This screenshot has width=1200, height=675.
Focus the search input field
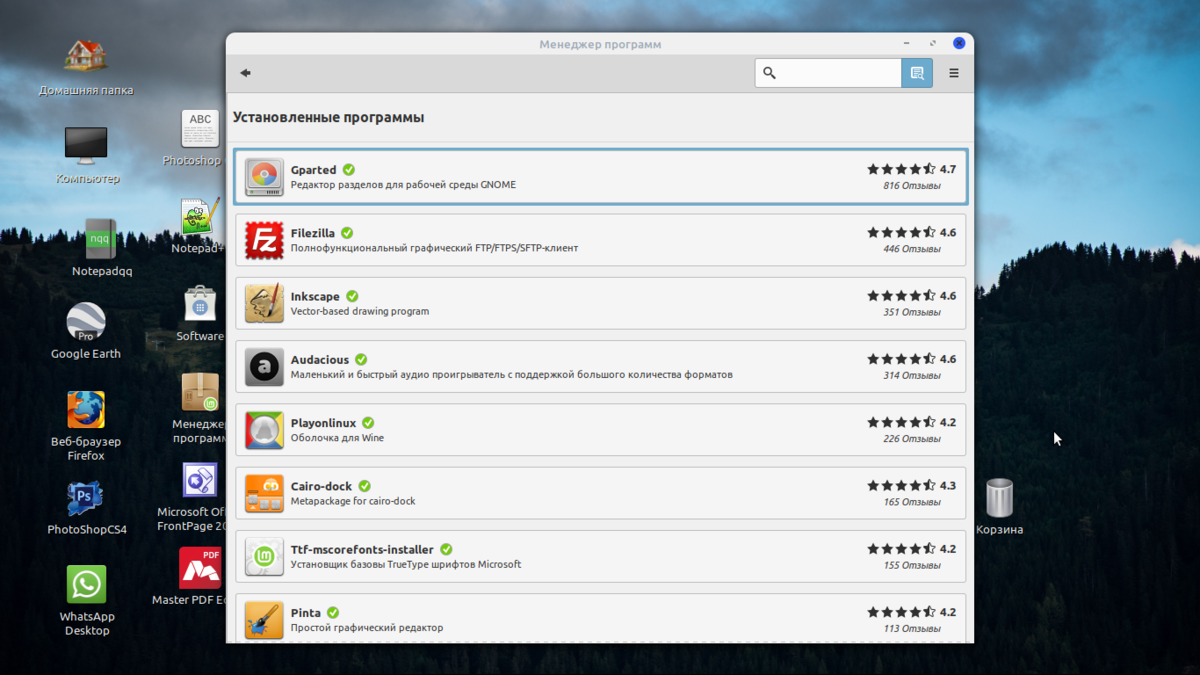829,73
